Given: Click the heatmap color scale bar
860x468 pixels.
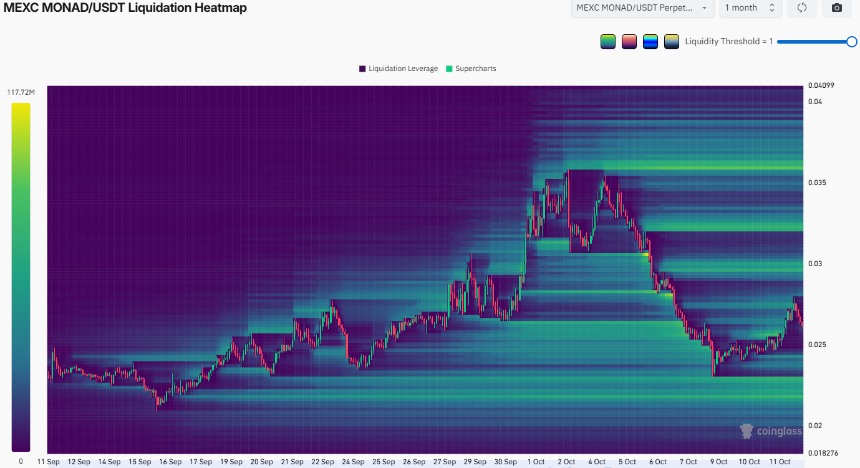Looking at the screenshot, I should [21, 277].
